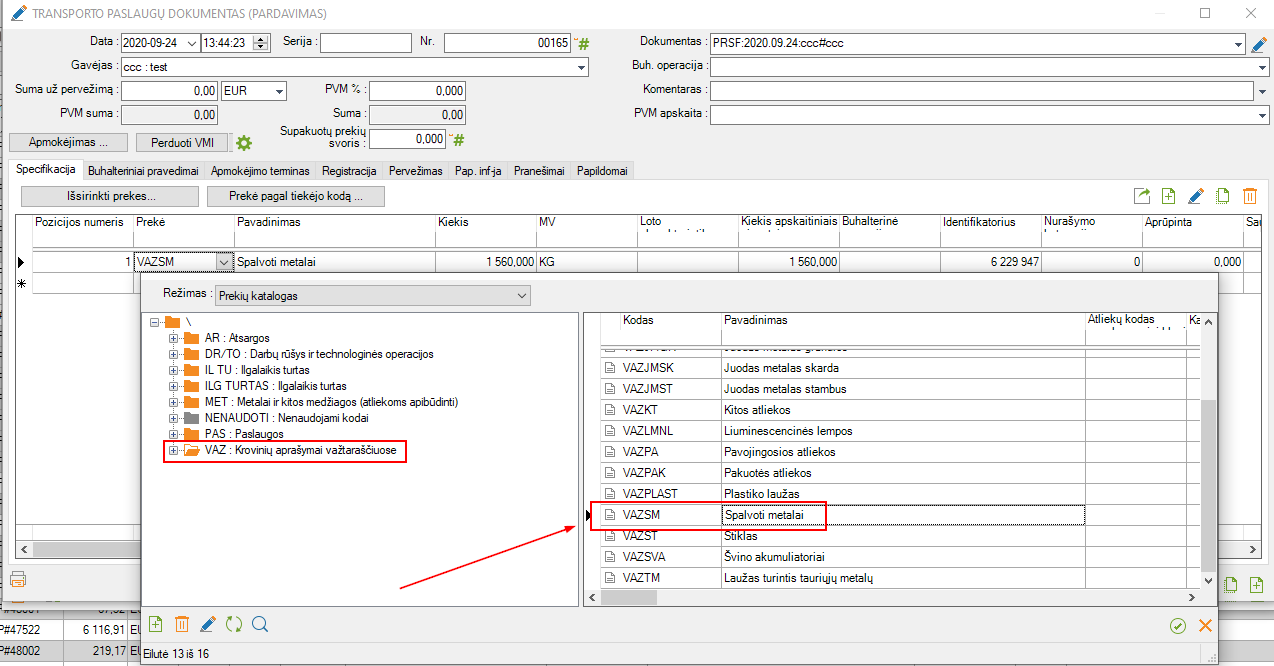Open the EUR currency dropdown
The image size is (1274, 666).
click(x=277, y=91)
